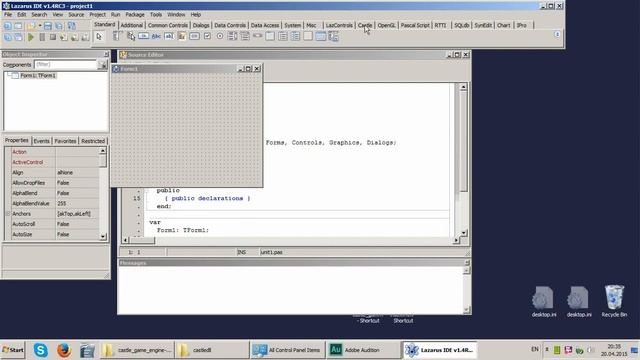Switch to the LazControls palette tab
Image resolution: width=640 pixels, height=360 pixels.
pyautogui.click(x=339, y=25)
